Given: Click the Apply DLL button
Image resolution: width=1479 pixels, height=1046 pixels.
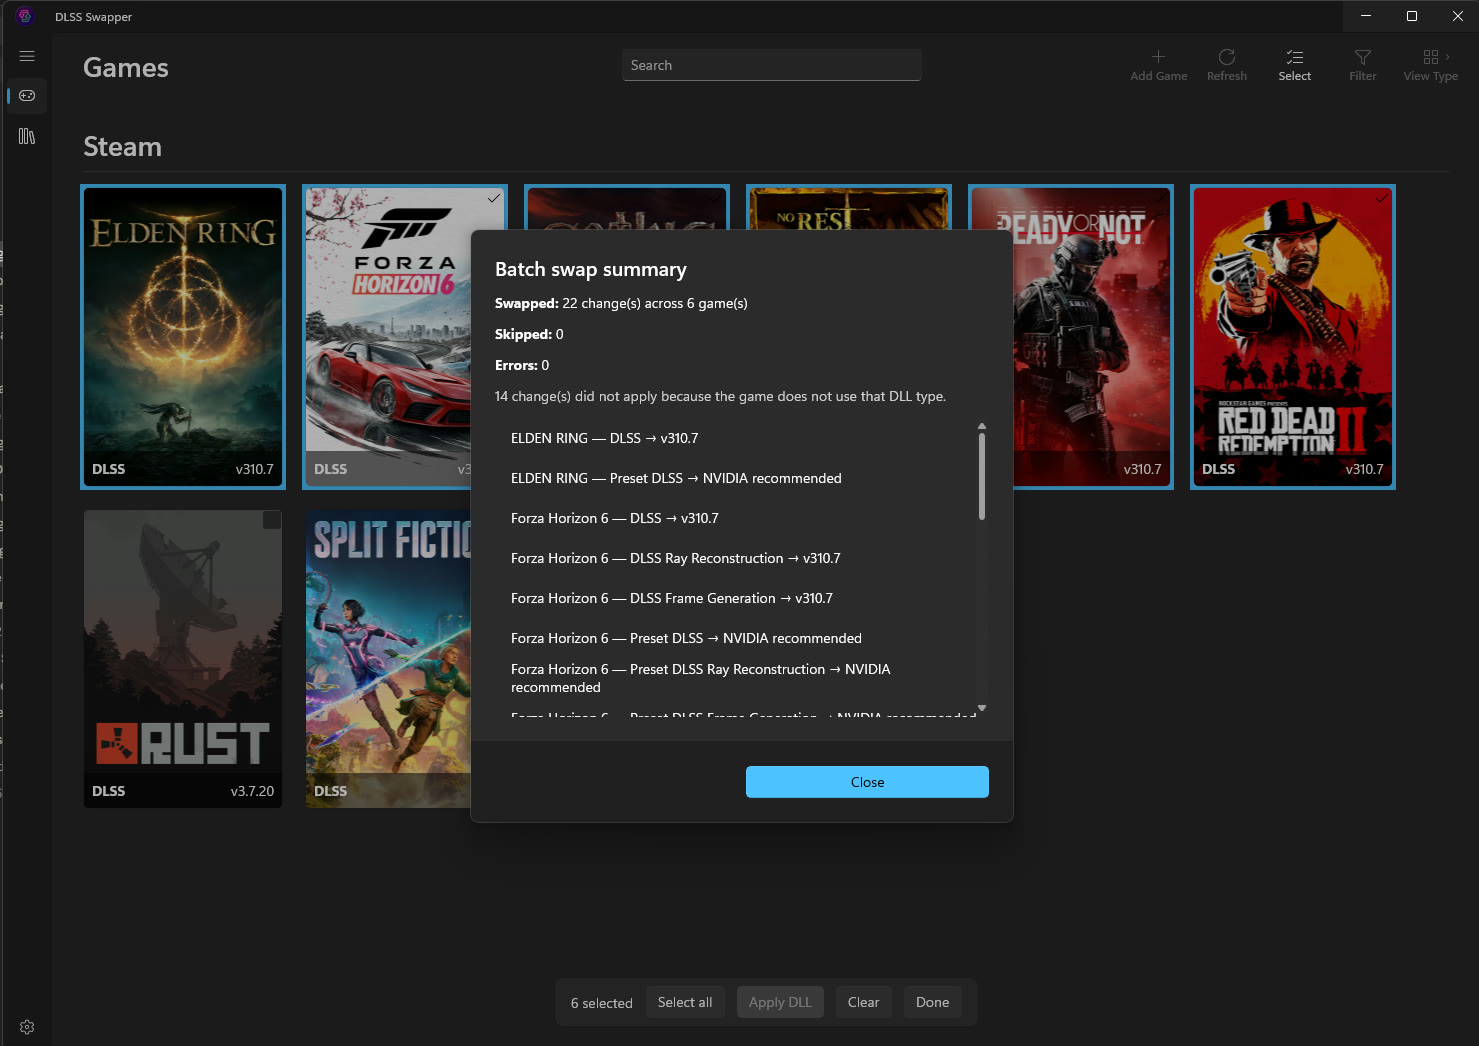Looking at the screenshot, I should point(780,1002).
